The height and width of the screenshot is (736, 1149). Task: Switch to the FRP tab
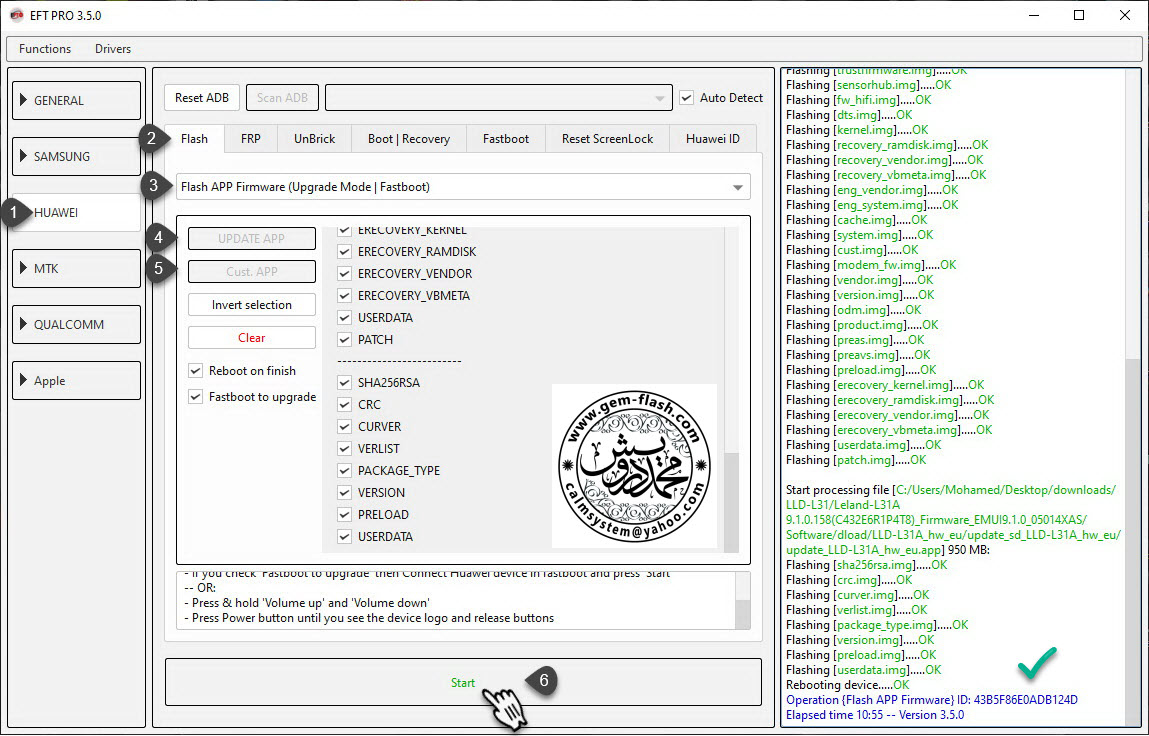pyautogui.click(x=251, y=139)
